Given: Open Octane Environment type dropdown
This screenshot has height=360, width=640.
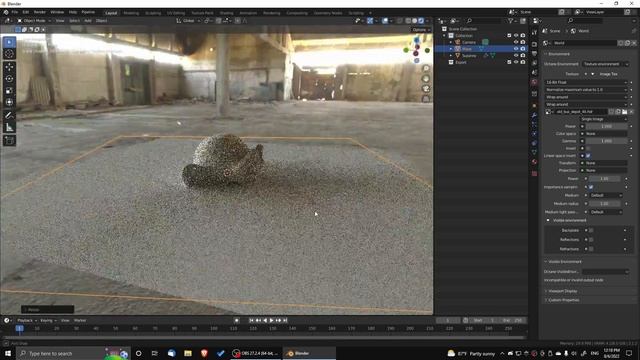Looking at the screenshot, I should coord(605,64).
